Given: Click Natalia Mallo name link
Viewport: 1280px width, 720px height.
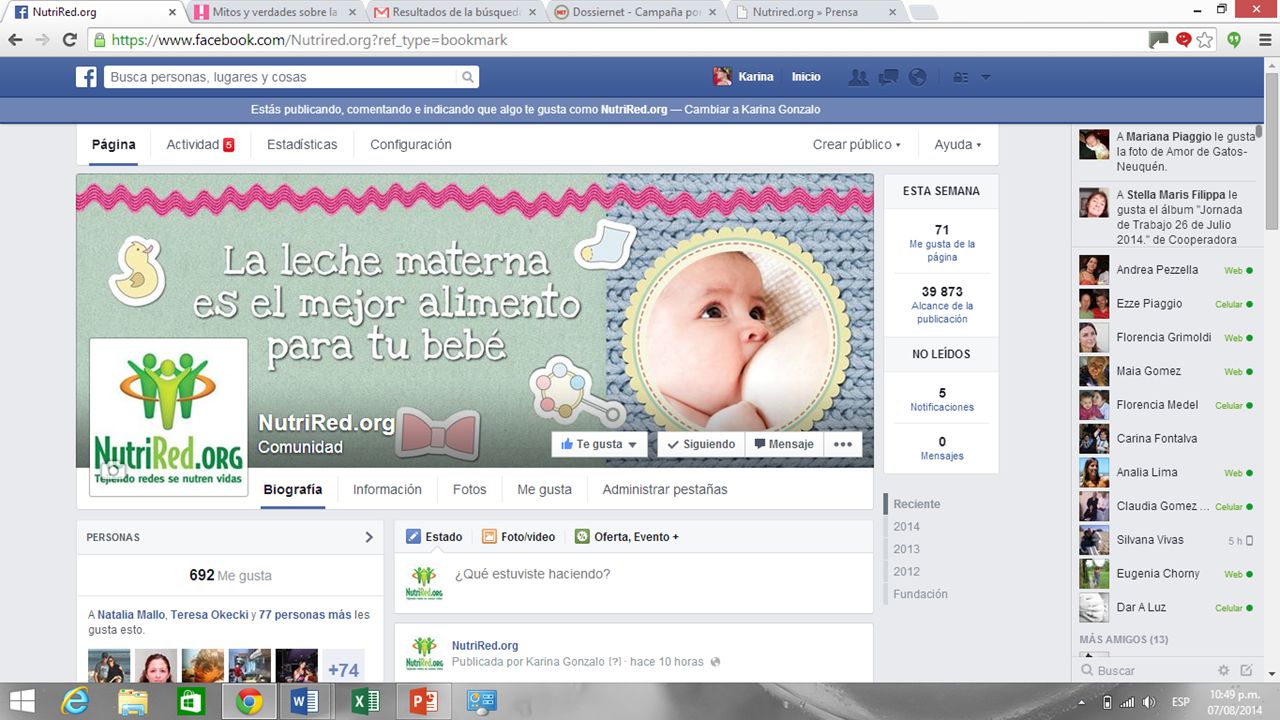Looking at the screenshot, I should (131, 615).
